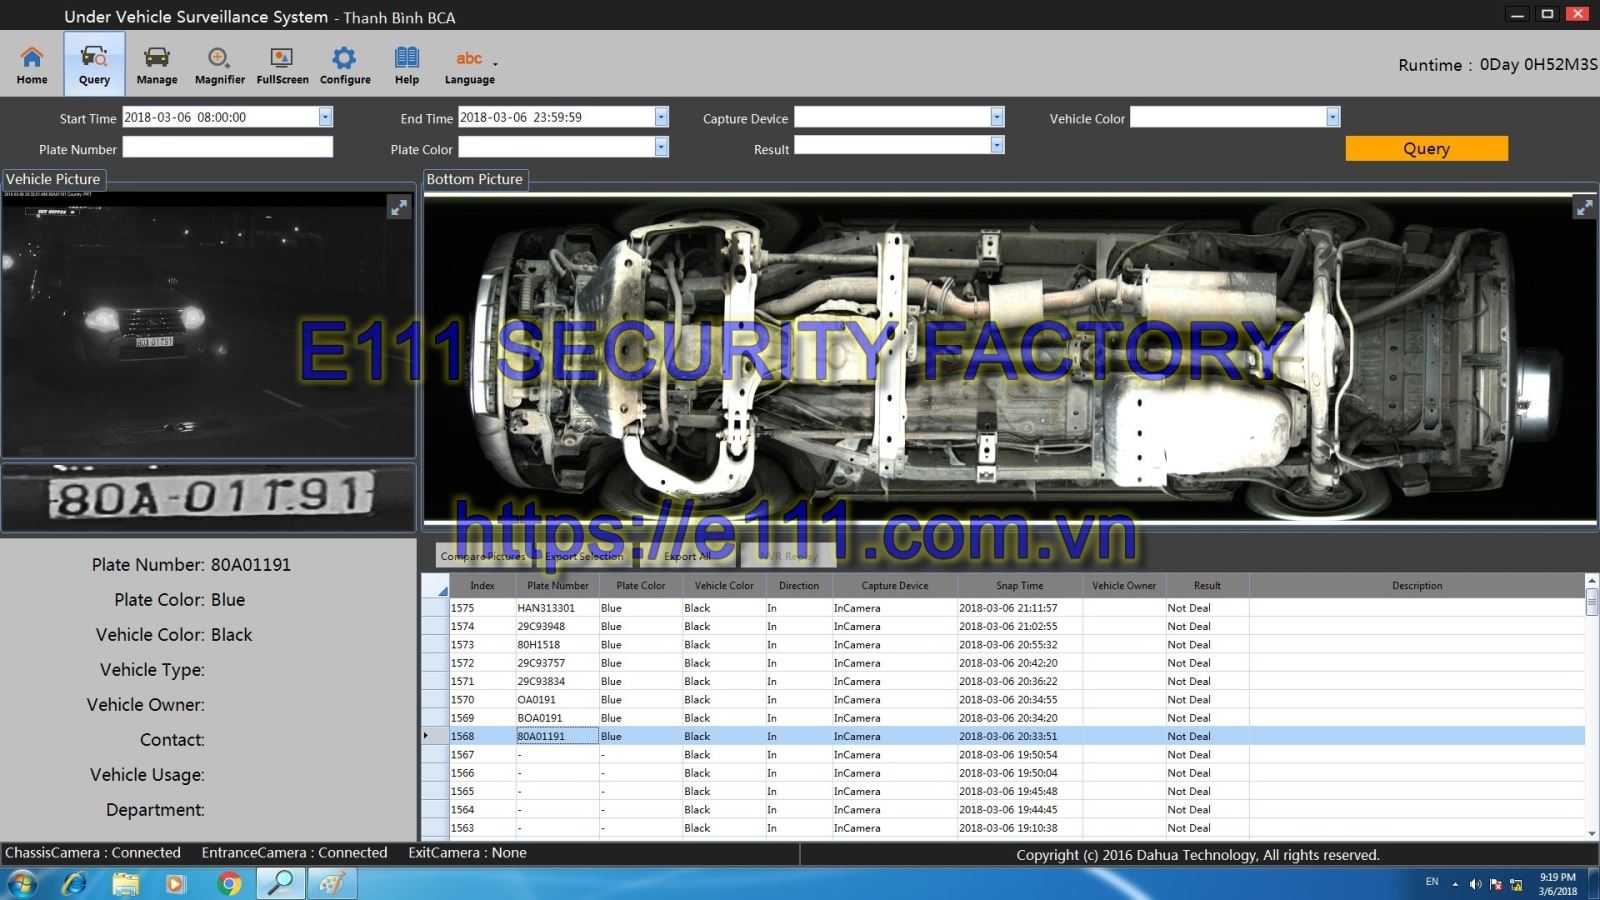Enlarge the bottom chassis picture using expand icon
Image resolution: width=1600 pixels, height=900 pixels.
1584,207
